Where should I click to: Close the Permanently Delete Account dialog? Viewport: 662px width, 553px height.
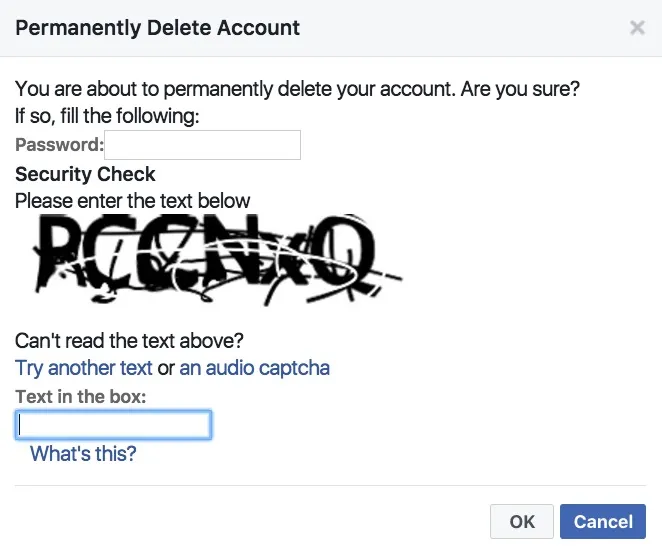click(637, 28)
